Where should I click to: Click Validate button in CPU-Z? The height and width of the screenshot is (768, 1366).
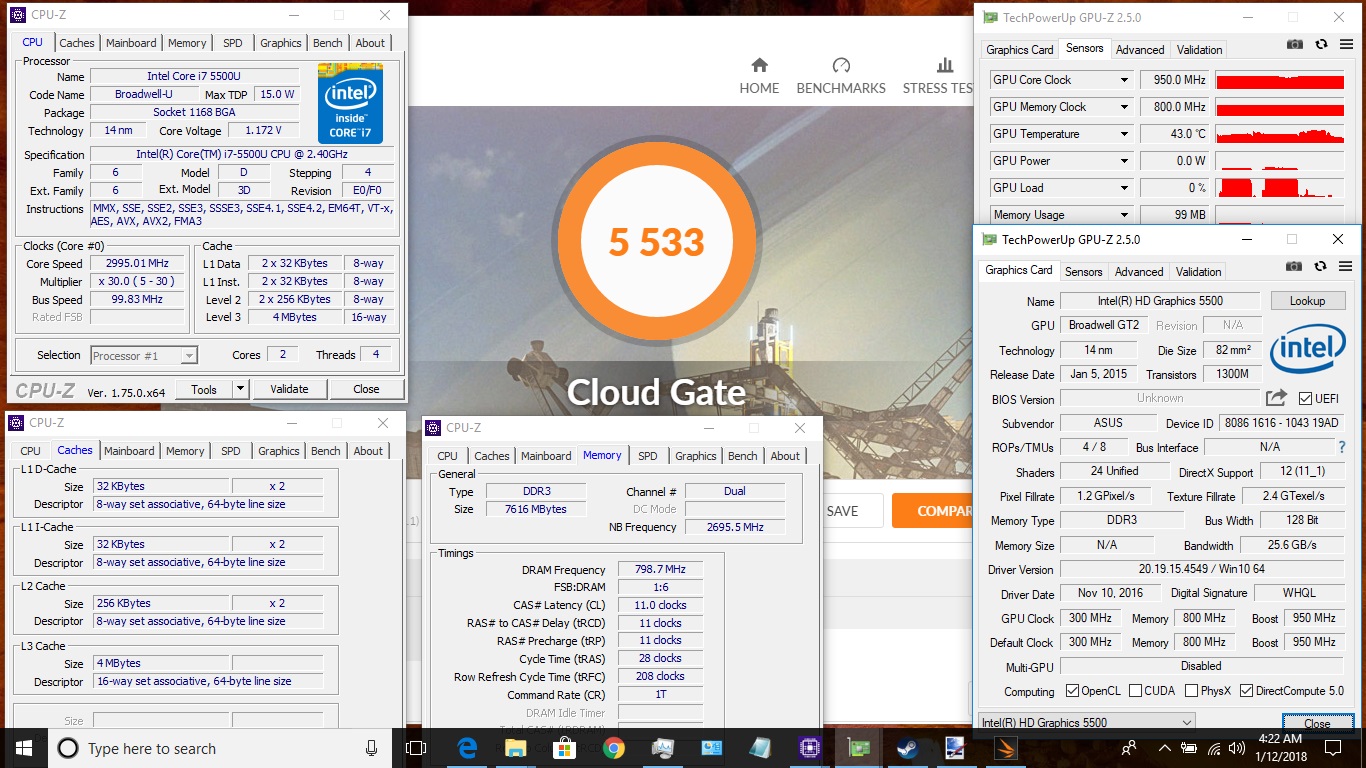[x=290, y=389]
